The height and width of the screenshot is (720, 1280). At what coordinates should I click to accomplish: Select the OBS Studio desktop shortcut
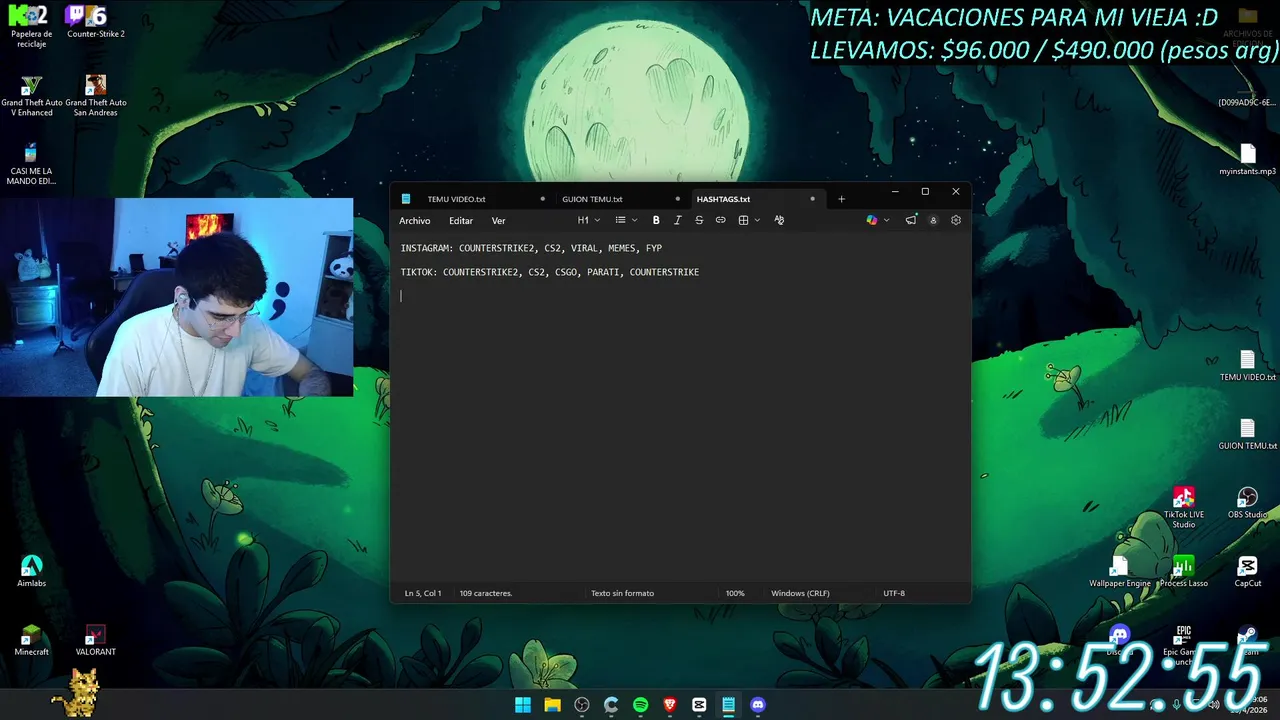1247,503
